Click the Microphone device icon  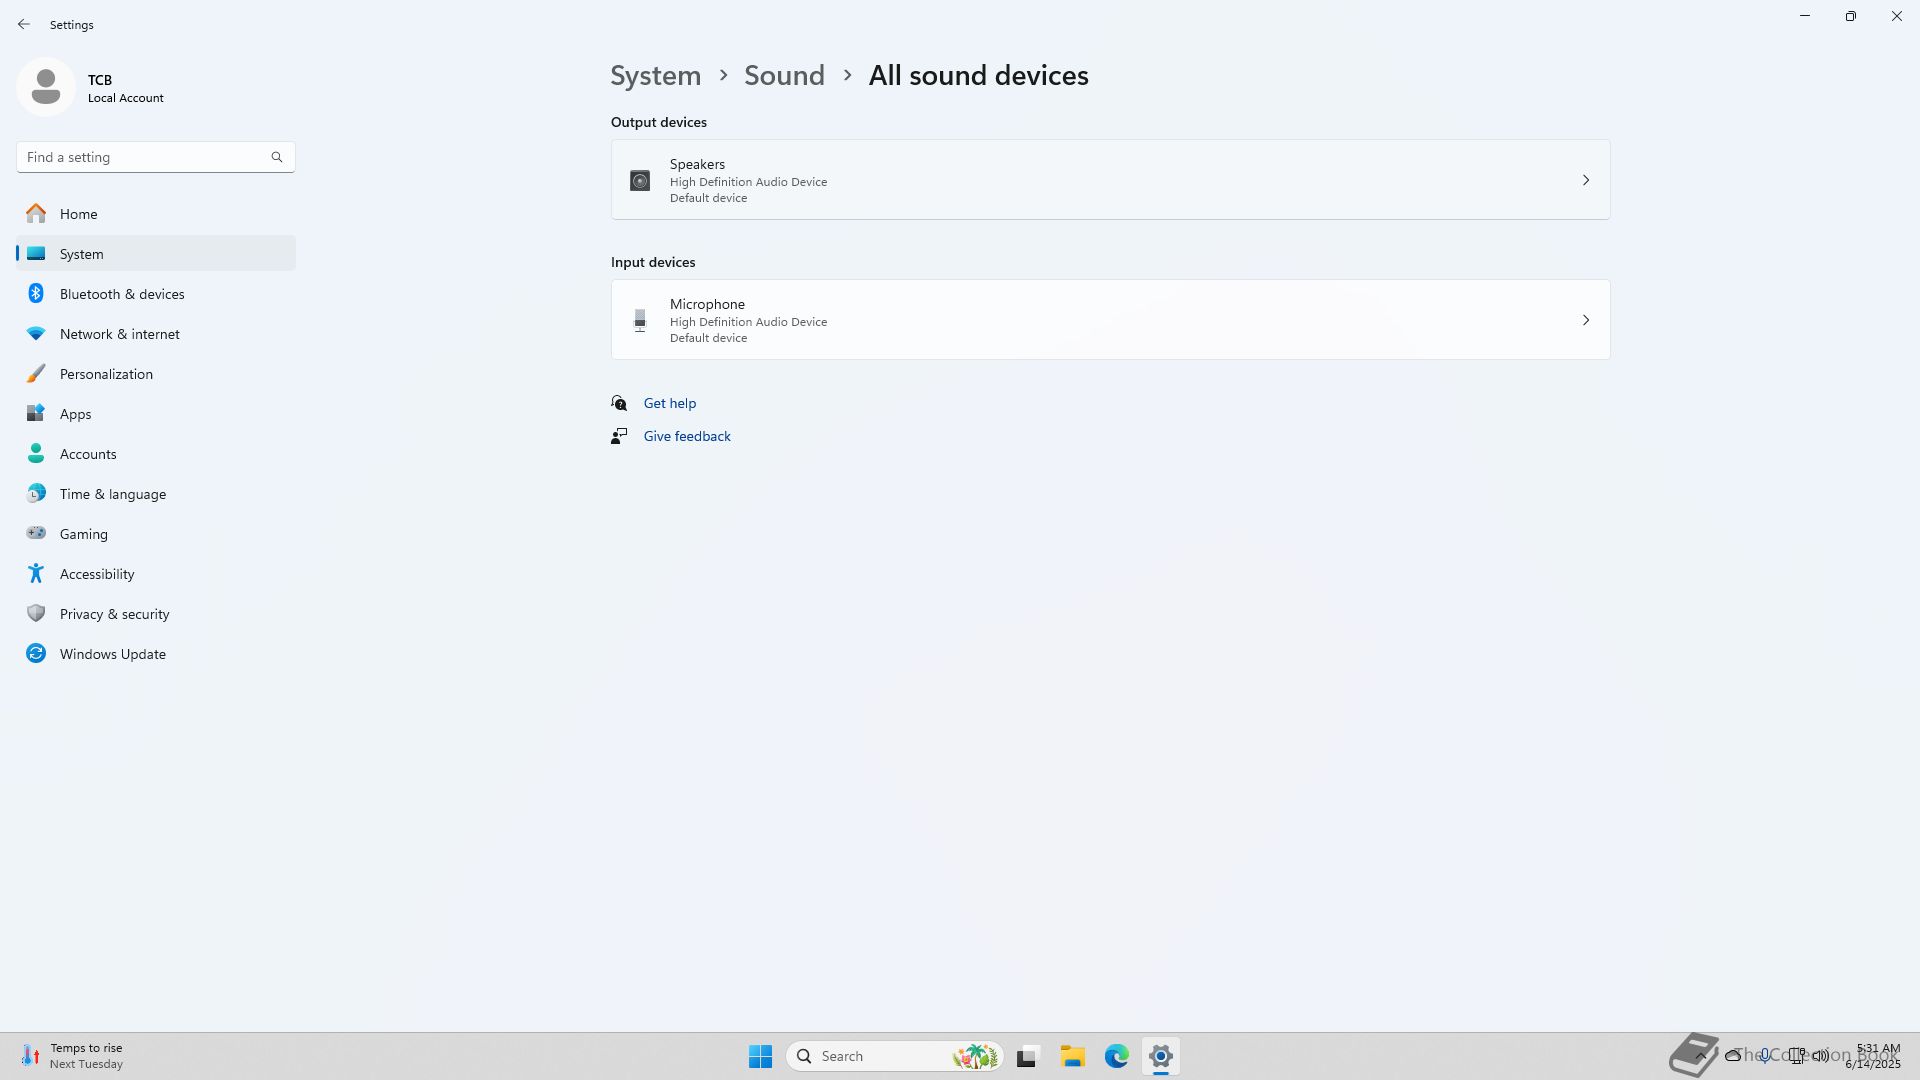tap(640, 321)
